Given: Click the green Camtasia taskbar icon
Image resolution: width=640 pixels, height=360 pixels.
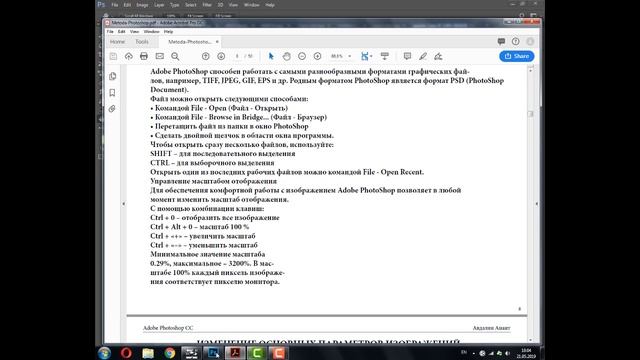Looking at the screenshot, I should click(257, 353).
